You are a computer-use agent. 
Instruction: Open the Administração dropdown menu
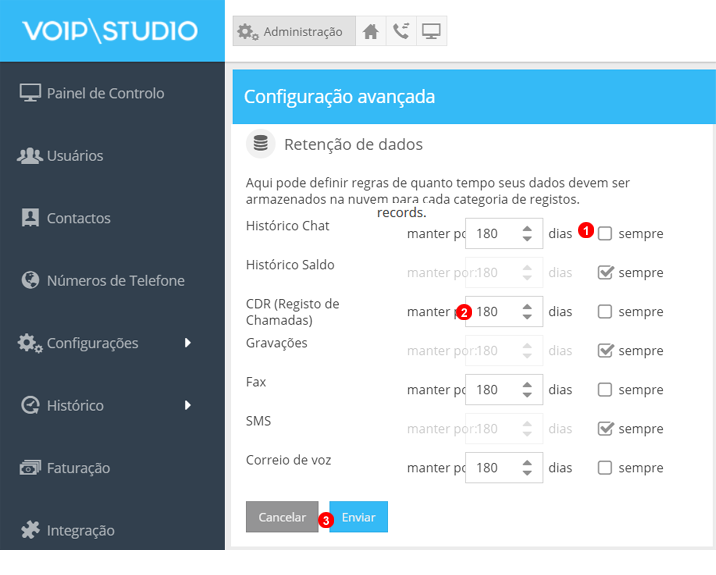[292, 32]
